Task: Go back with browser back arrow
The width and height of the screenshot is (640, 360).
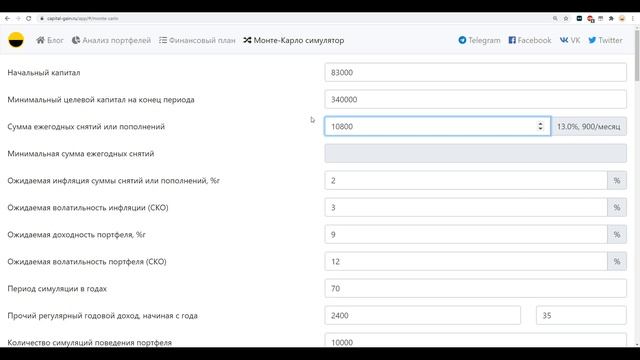Action: 7,18
